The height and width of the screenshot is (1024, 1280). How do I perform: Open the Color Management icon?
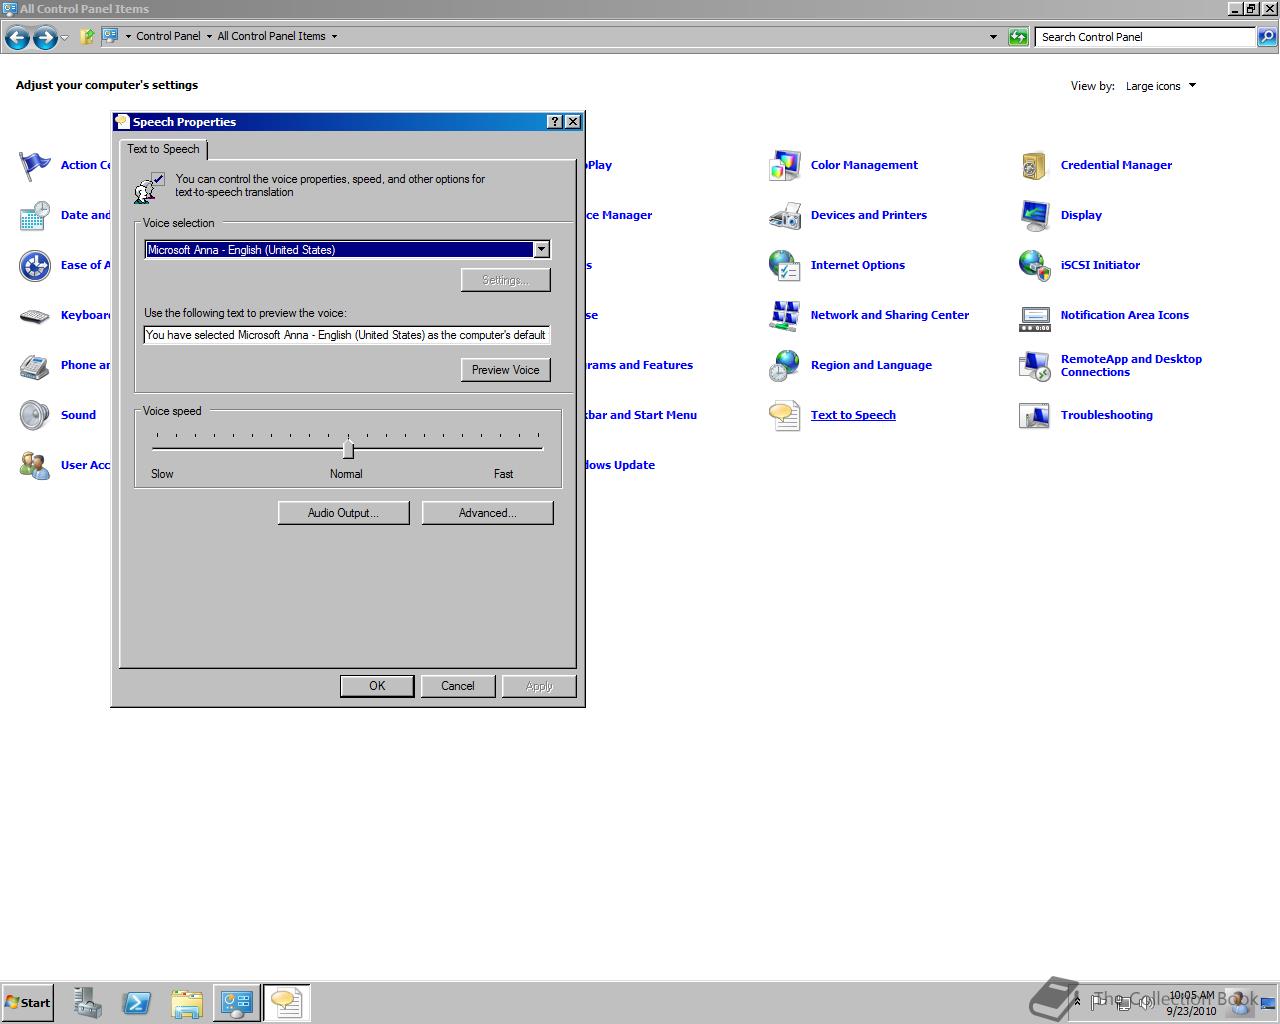coord(785,166)
